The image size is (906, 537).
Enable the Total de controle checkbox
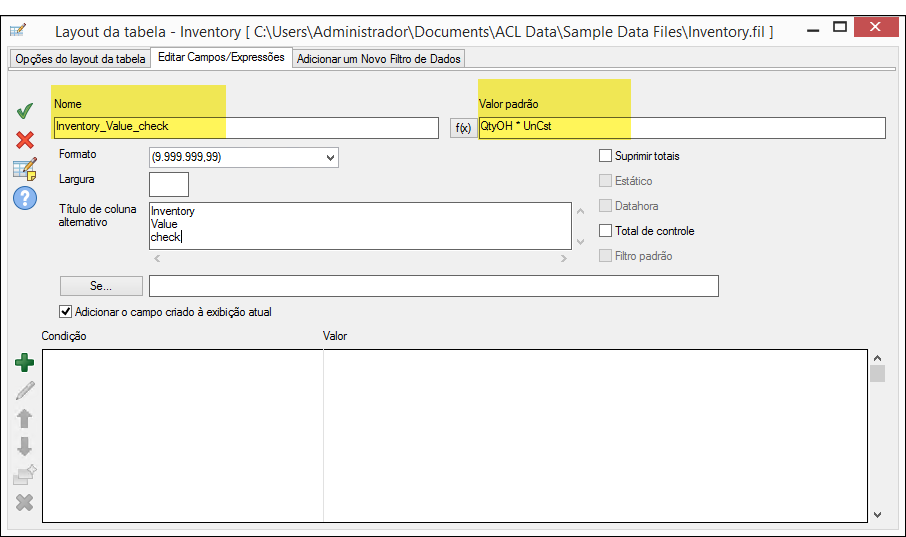(605, 231)
